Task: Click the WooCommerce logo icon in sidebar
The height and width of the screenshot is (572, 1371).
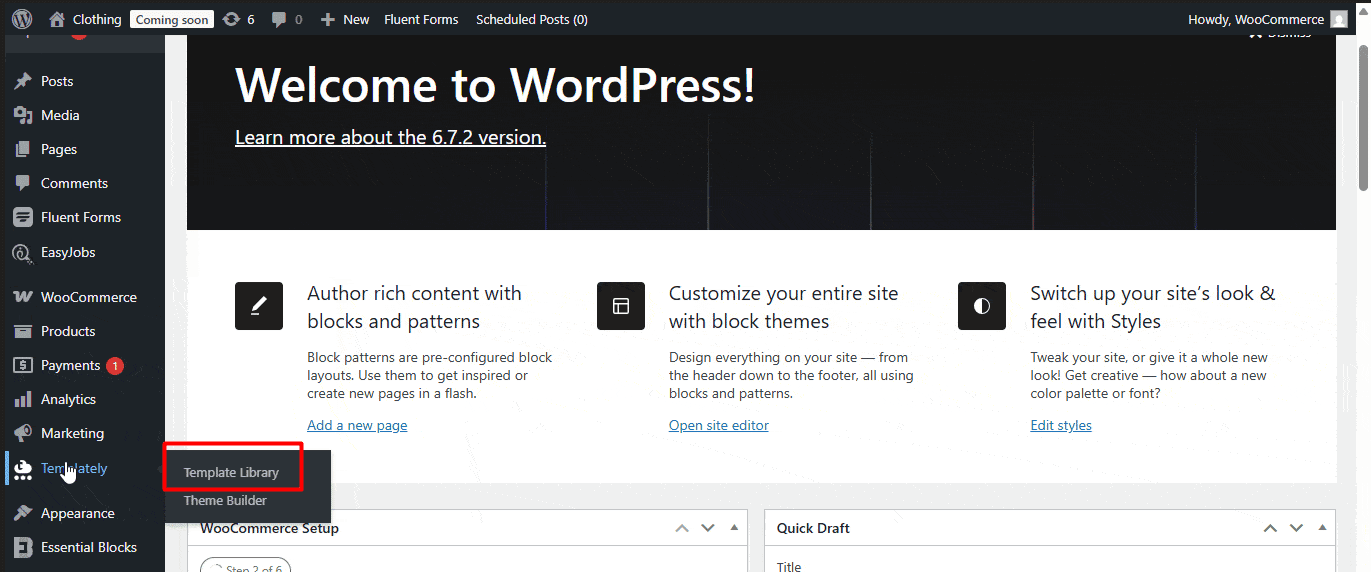Action: tap(23, 297)
